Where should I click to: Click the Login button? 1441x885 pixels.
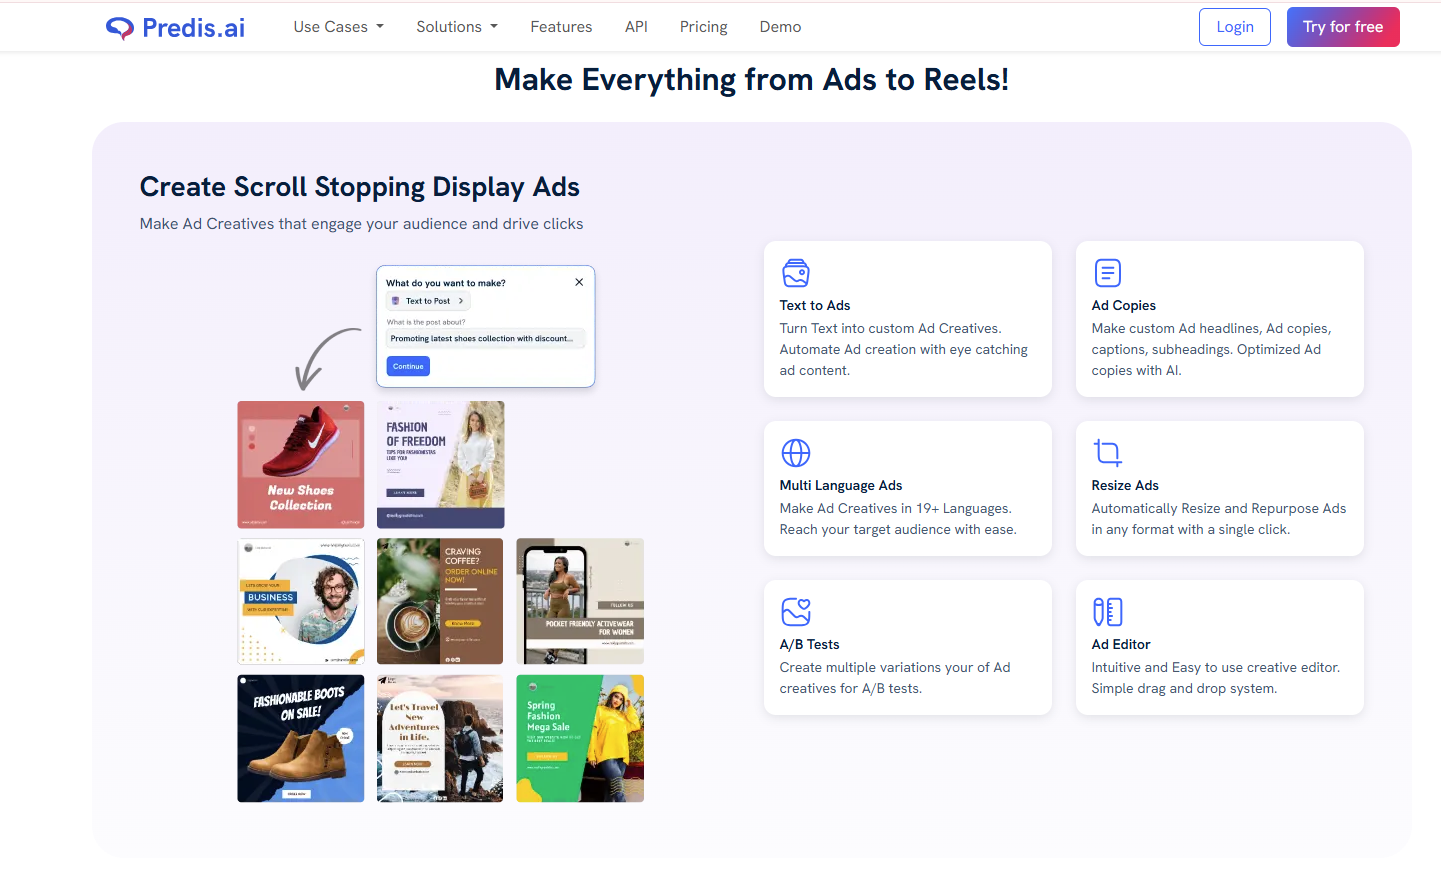point(1235,27)
